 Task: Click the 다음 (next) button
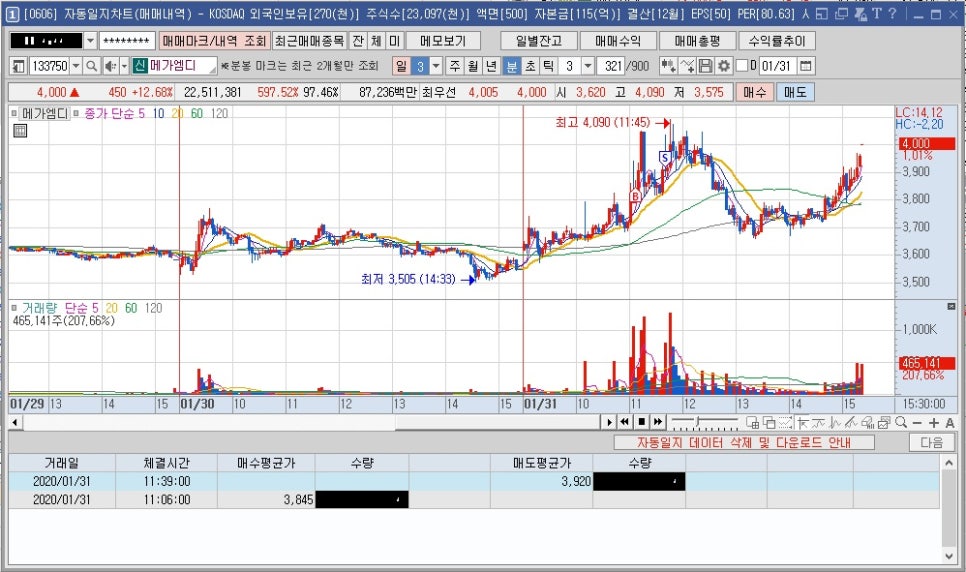932,443
